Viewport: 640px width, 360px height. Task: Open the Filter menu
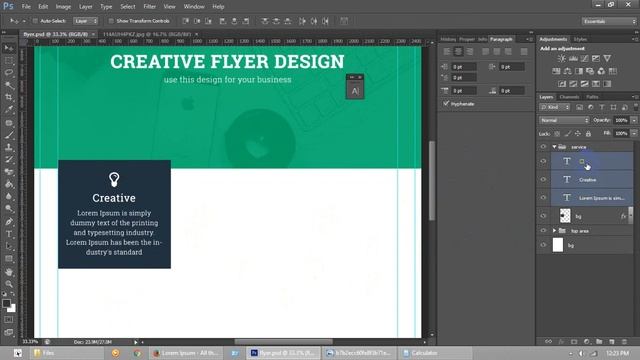click(149, 7)
